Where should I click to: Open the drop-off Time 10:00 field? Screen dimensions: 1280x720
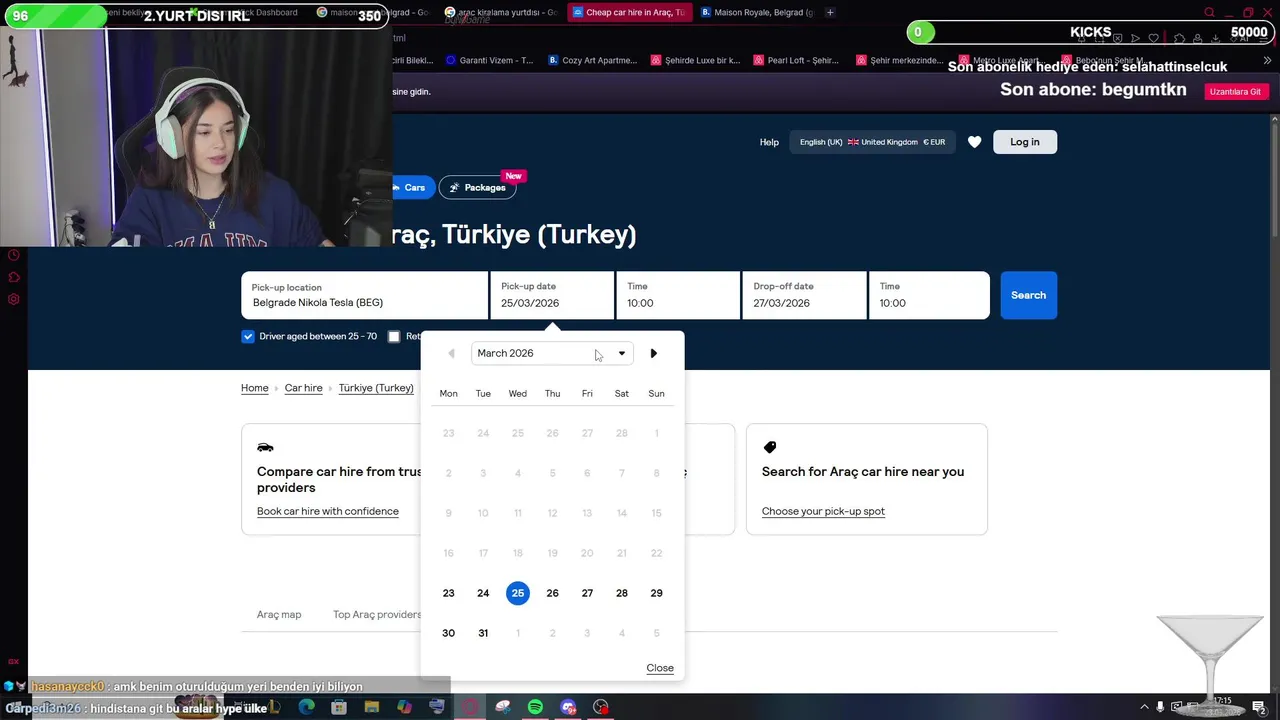[x=929, y=295]
